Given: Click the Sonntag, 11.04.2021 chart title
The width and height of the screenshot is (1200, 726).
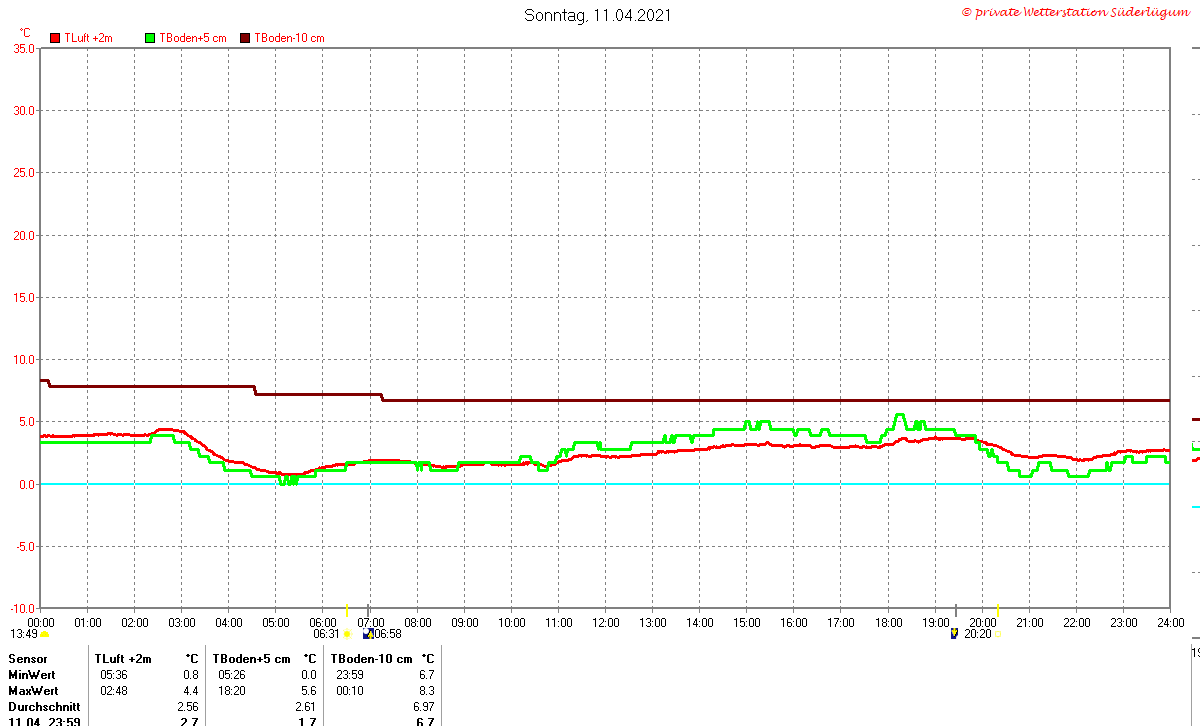Looking at the screenshot, I should [598, 15].
